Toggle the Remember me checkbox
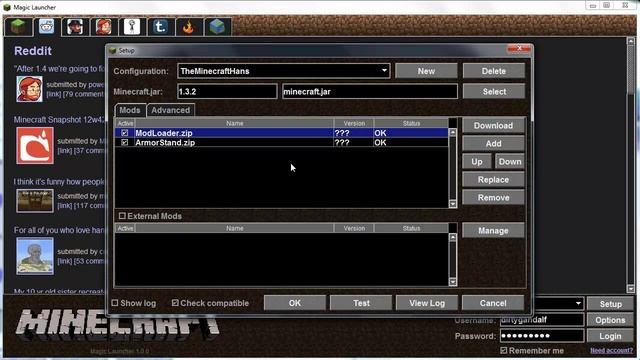Screen dimensions: 640x360 504,350
